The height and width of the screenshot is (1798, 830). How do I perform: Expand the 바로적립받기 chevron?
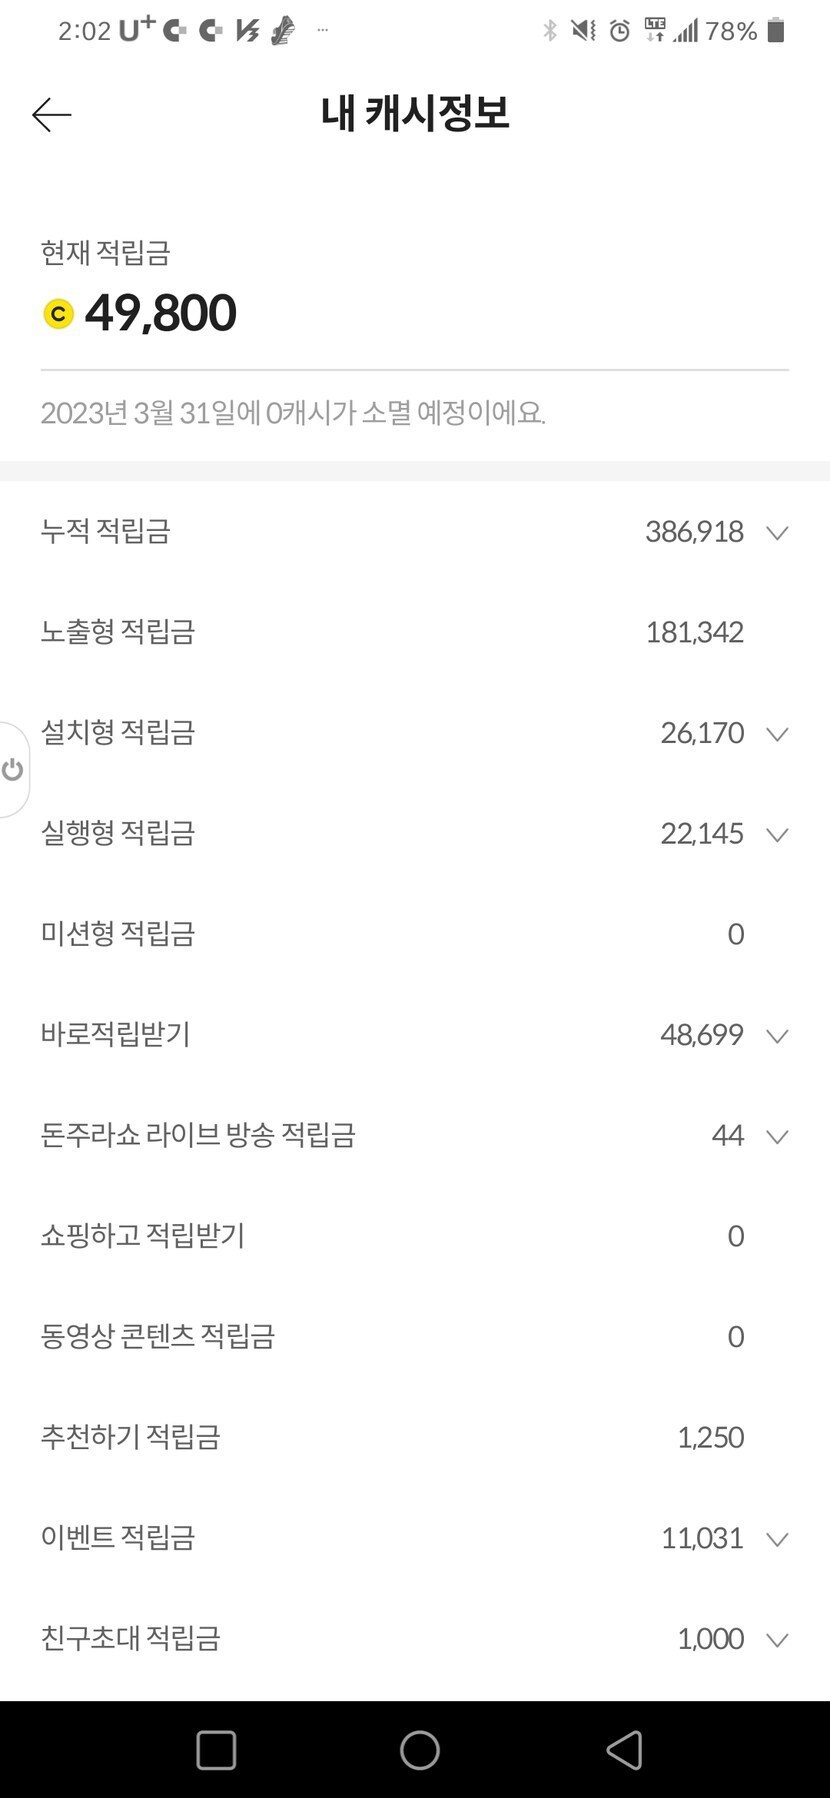tap(777, 1036)
